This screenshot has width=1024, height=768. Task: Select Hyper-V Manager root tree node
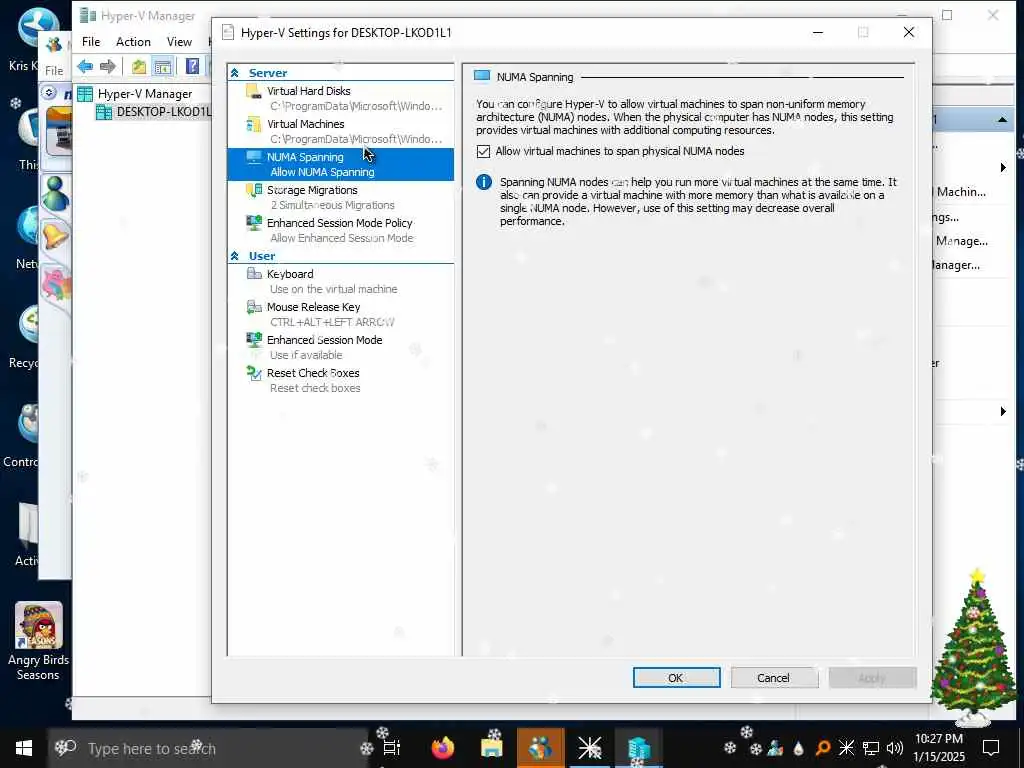135,94
